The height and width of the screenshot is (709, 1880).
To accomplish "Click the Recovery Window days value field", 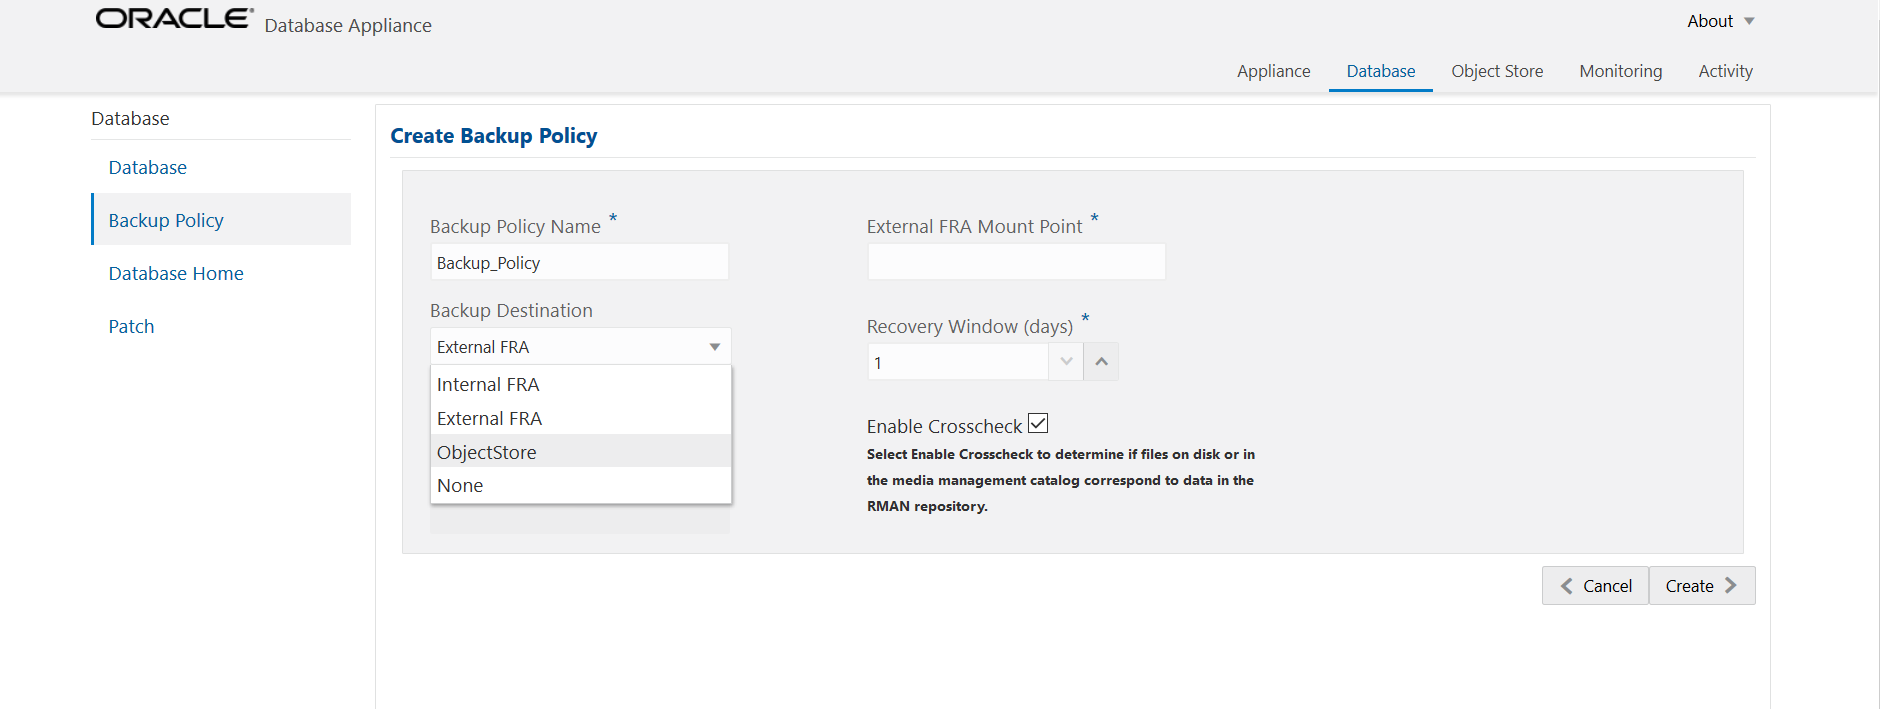I will click(x=958, y=362).
